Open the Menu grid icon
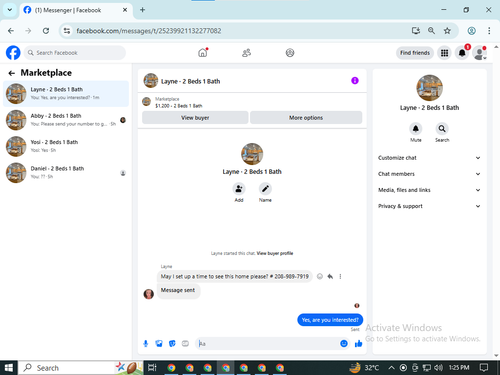The image size is (500, 375). click(444, 53)
